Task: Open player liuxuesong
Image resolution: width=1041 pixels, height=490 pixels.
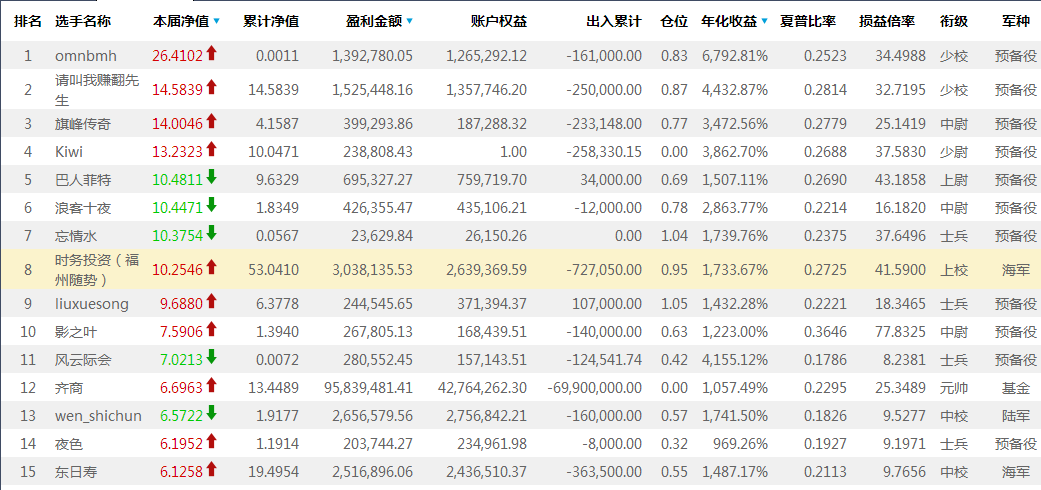Action: pos(92,304)
